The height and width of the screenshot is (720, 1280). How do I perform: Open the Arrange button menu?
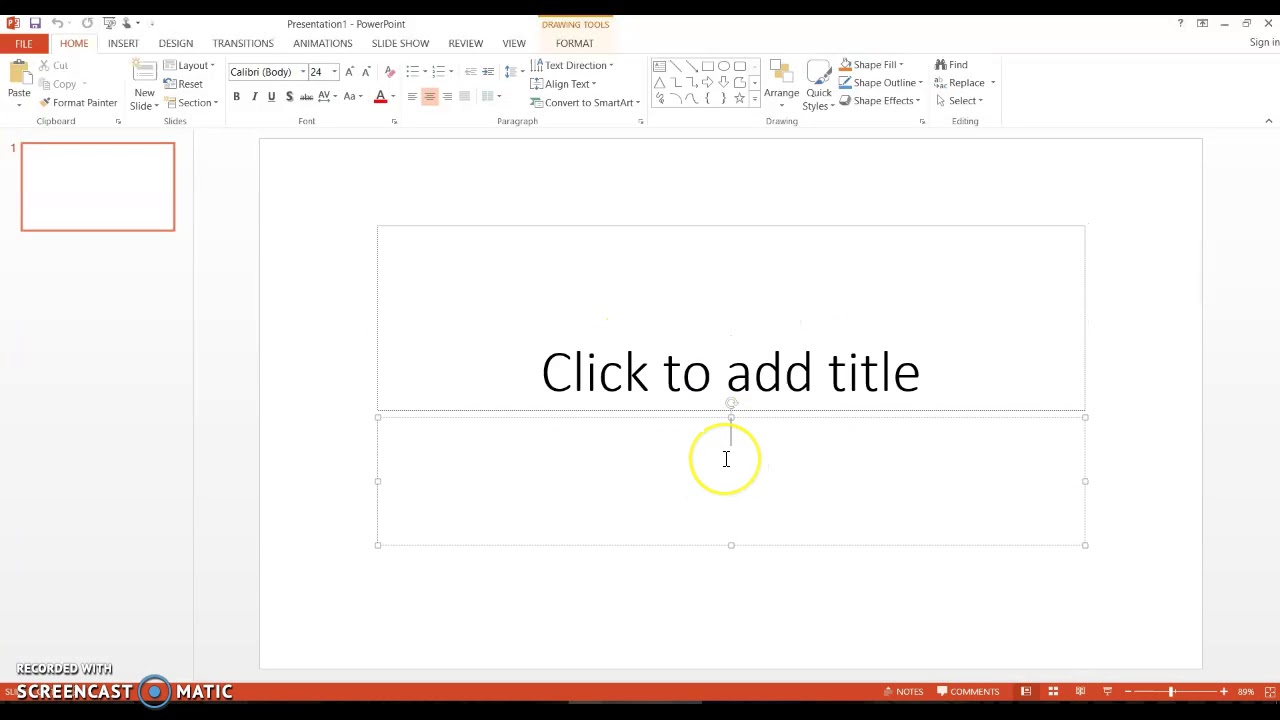click(782, 84)
